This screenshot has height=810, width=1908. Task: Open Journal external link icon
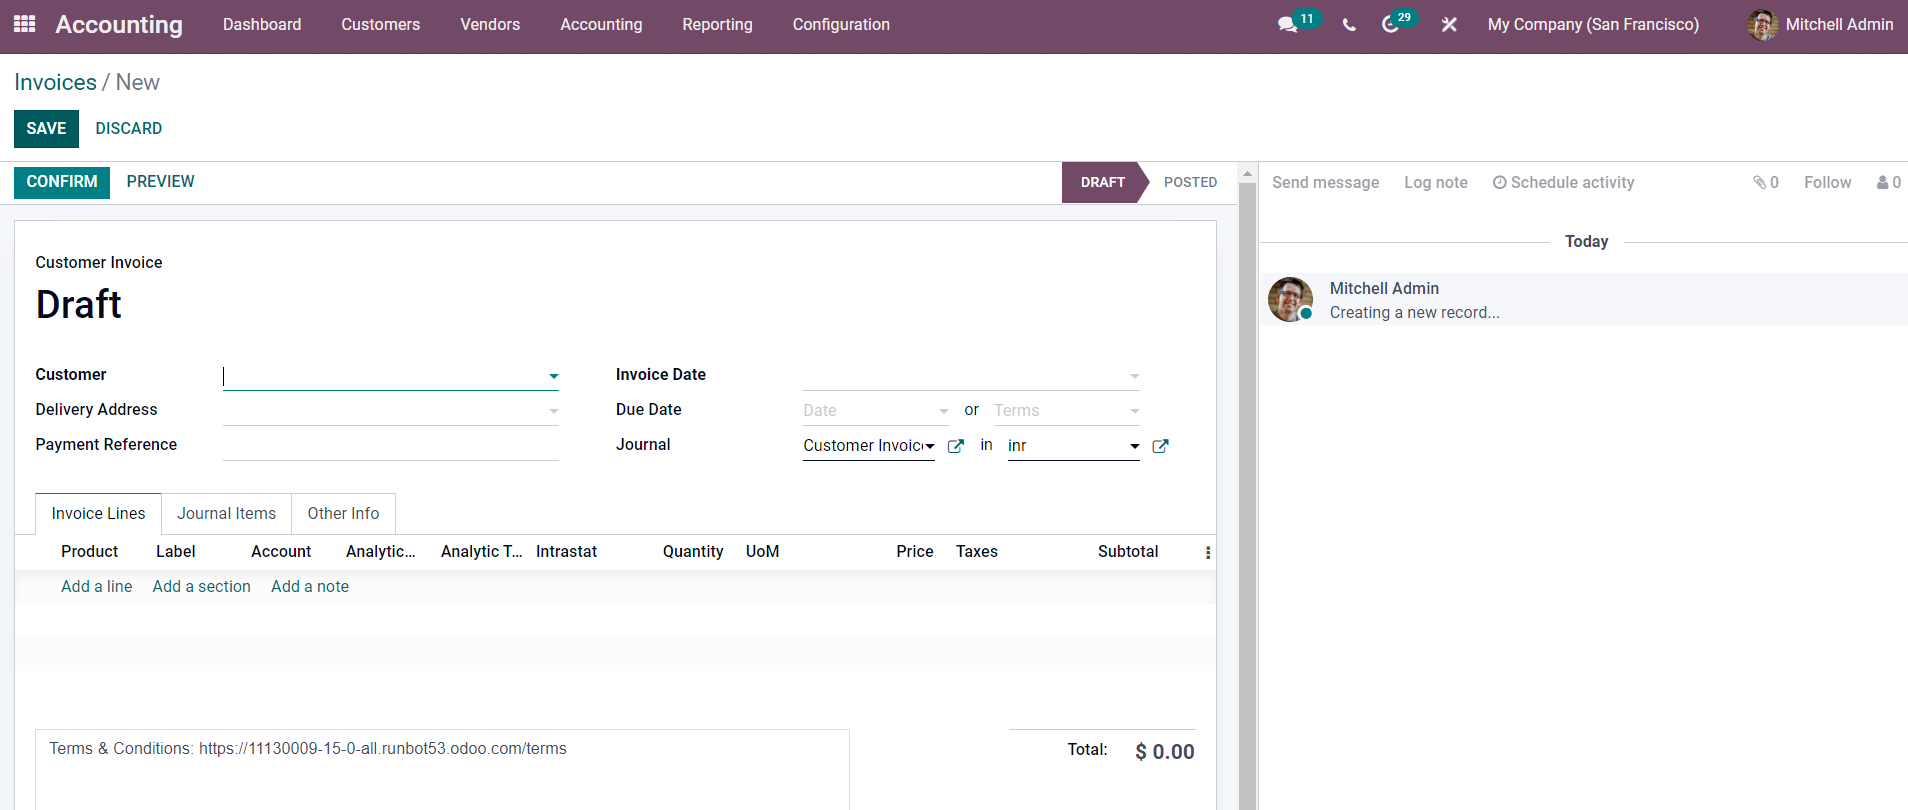955,446
